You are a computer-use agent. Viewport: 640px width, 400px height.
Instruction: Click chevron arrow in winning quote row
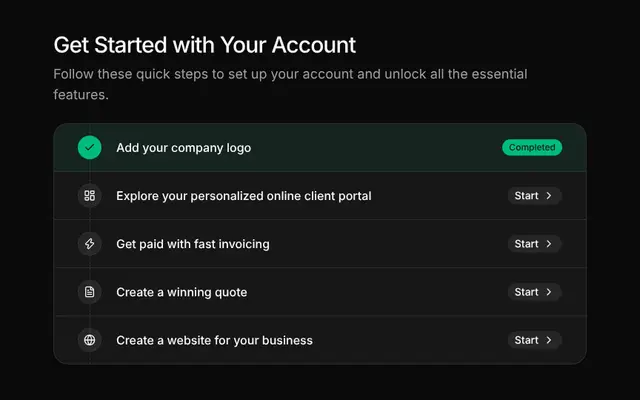[549, 292]
